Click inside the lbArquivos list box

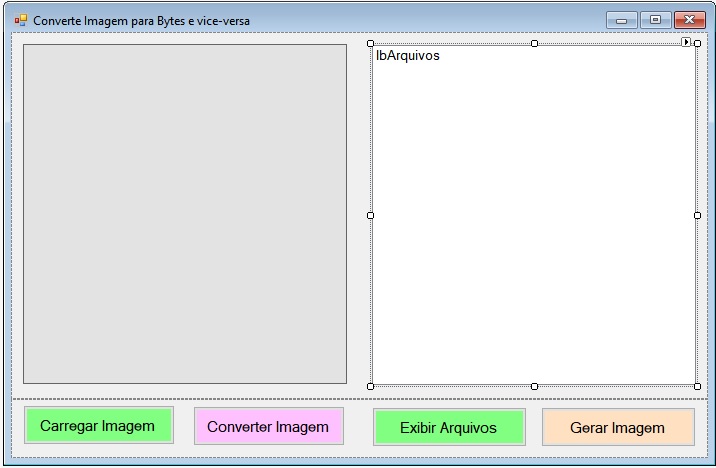pos(534,220)
